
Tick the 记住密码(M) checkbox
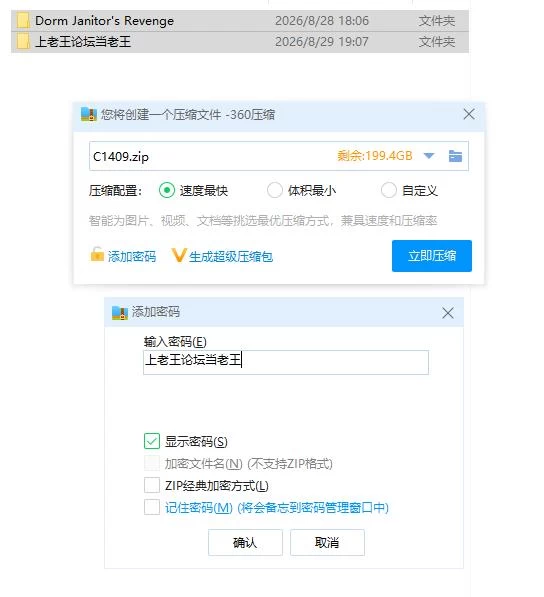152,507
